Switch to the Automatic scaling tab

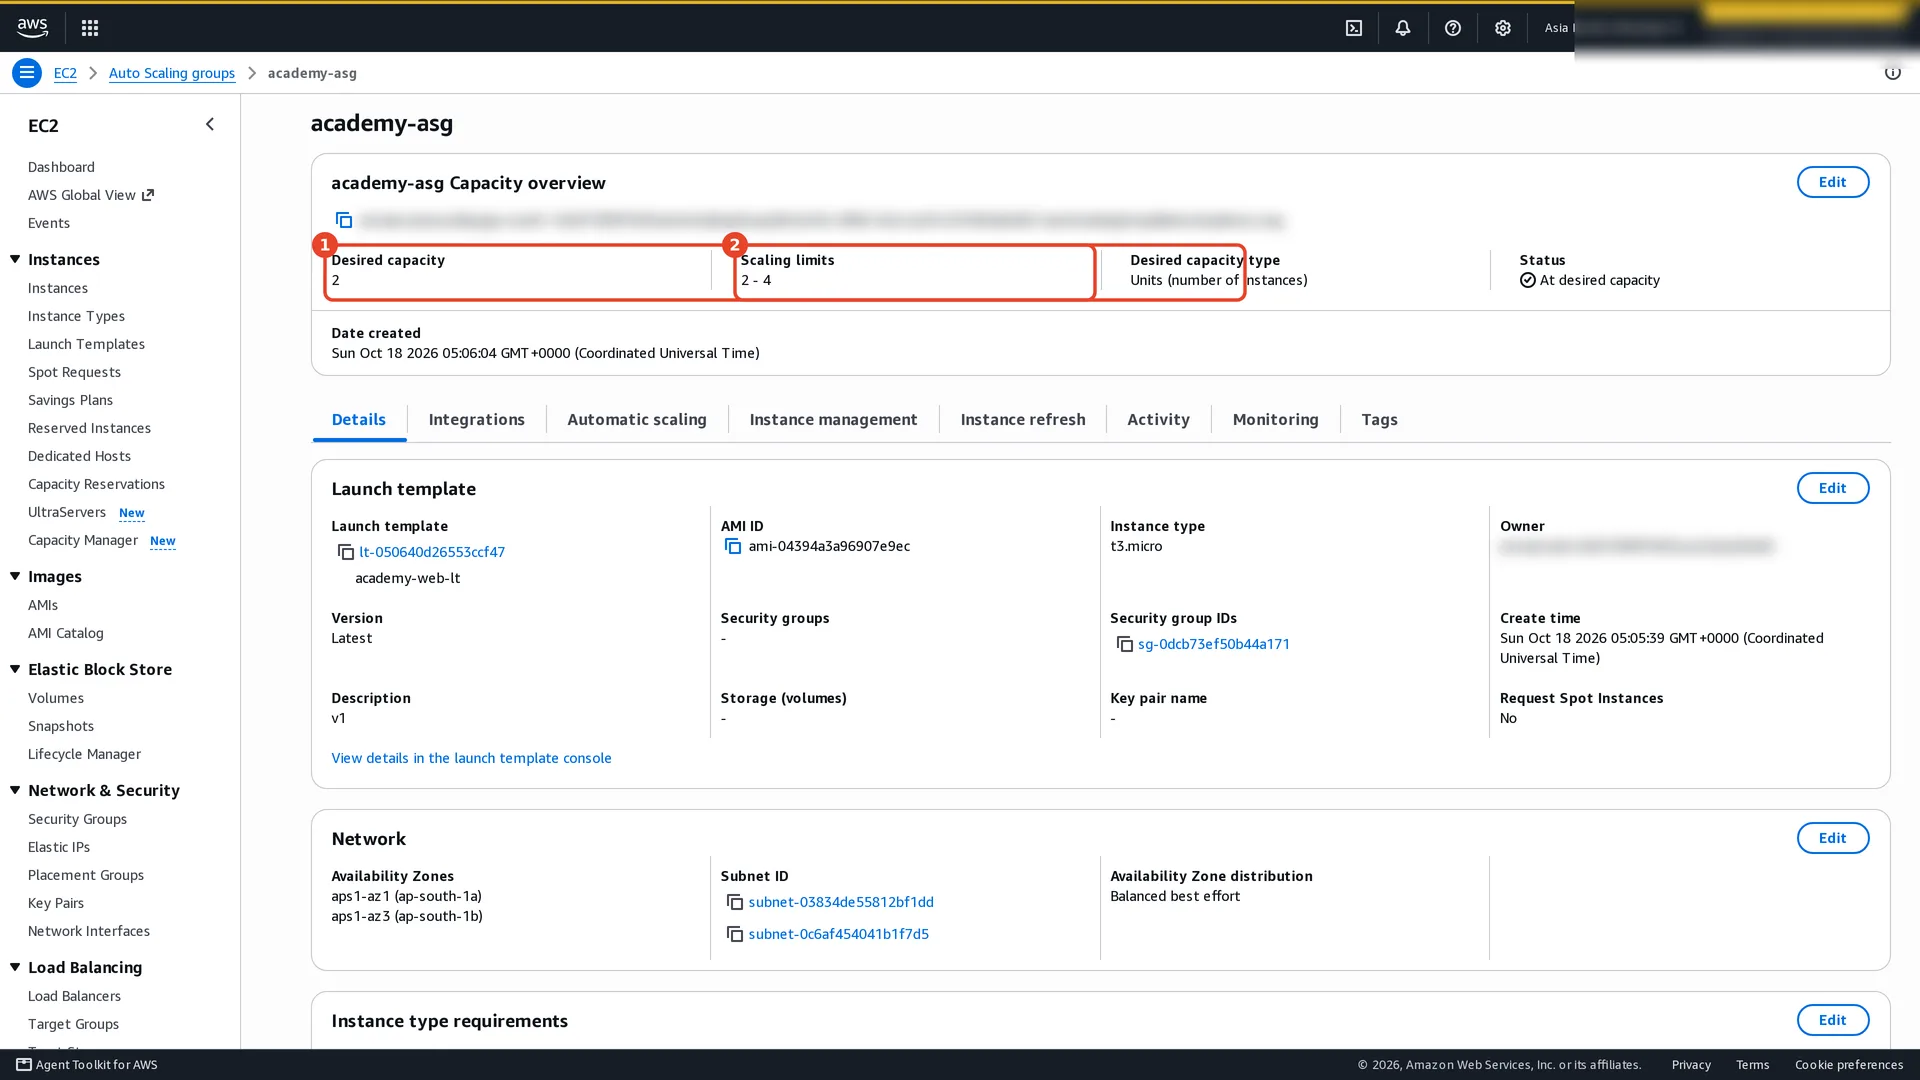[637, 420]
